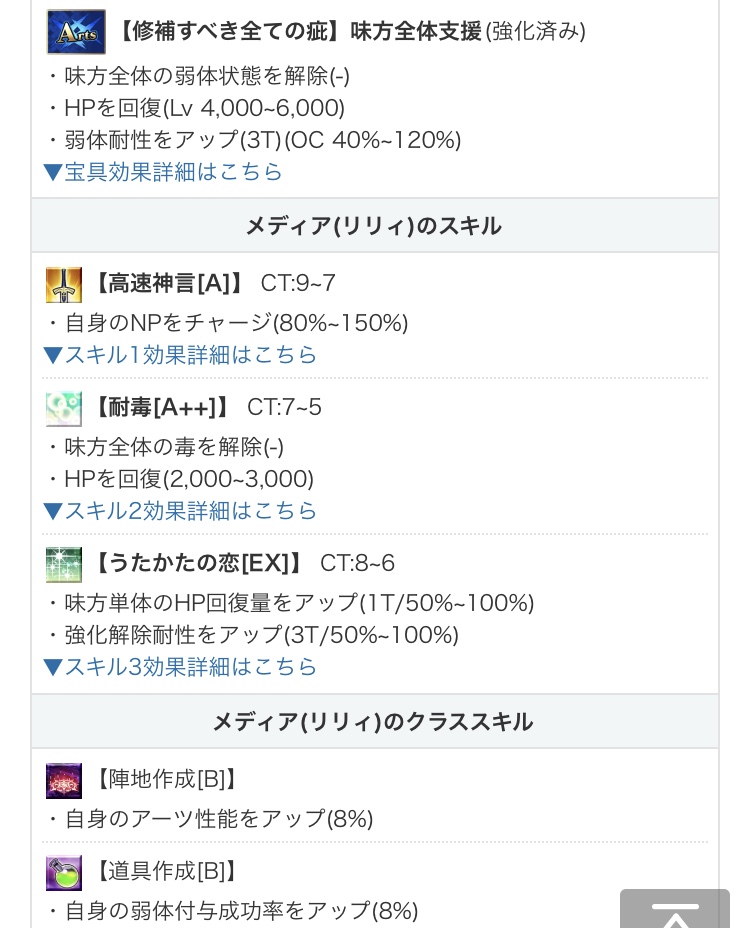
Task: Click the 陣地作成[B] class skill name
Action: (167, 780)
